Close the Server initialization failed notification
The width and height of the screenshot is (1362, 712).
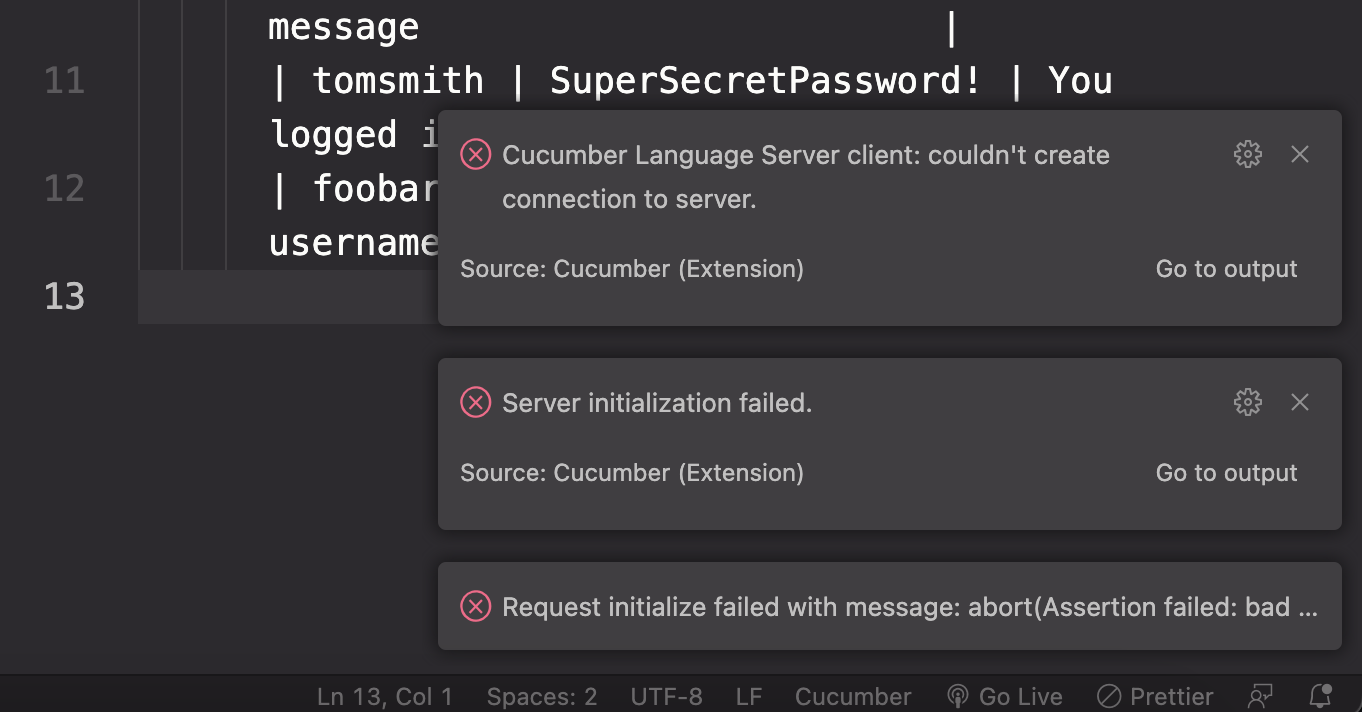pyautogui.click(x=1300, y=402)
